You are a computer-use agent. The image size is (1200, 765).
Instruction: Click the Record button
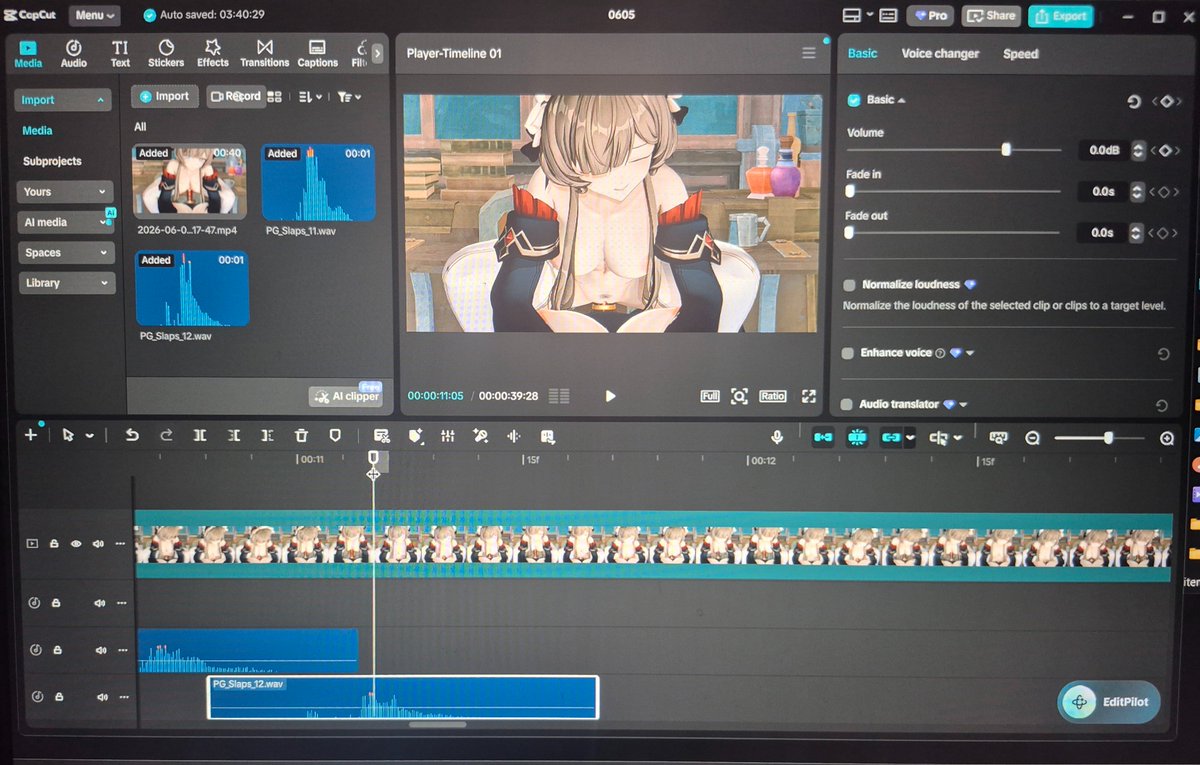[235, 97]
